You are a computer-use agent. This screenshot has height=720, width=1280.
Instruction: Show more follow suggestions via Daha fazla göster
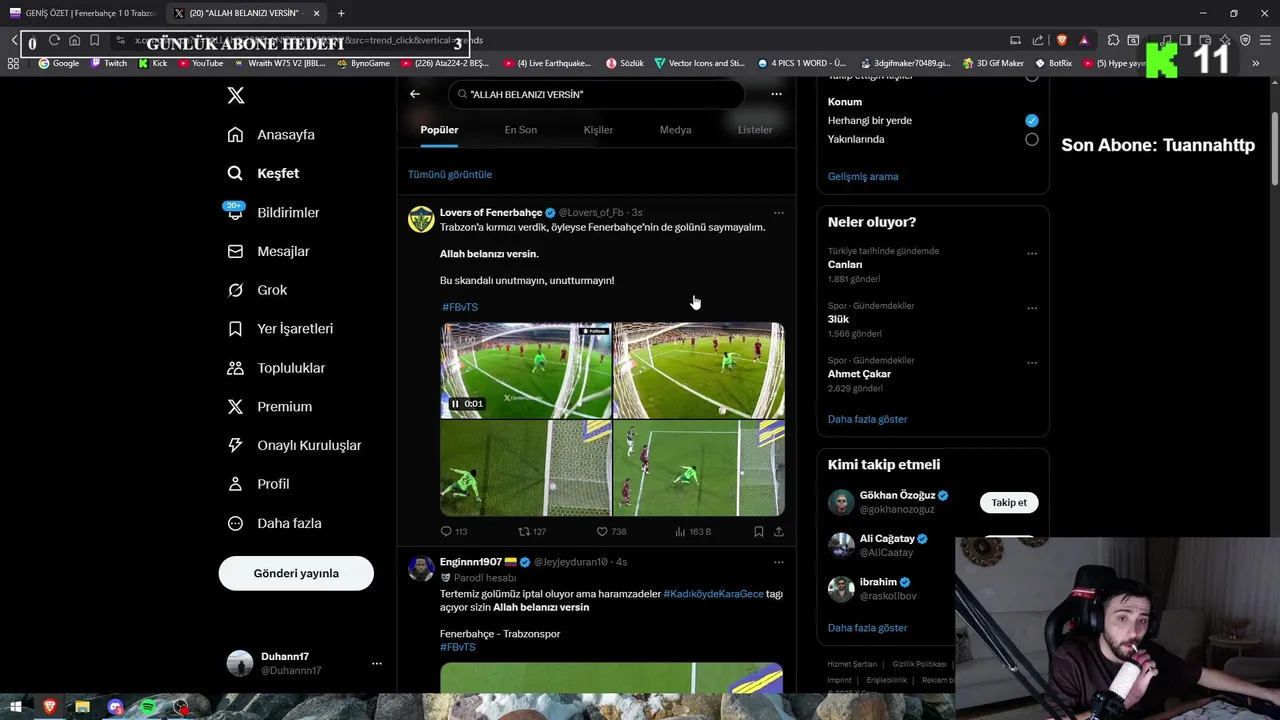point(868,628)
